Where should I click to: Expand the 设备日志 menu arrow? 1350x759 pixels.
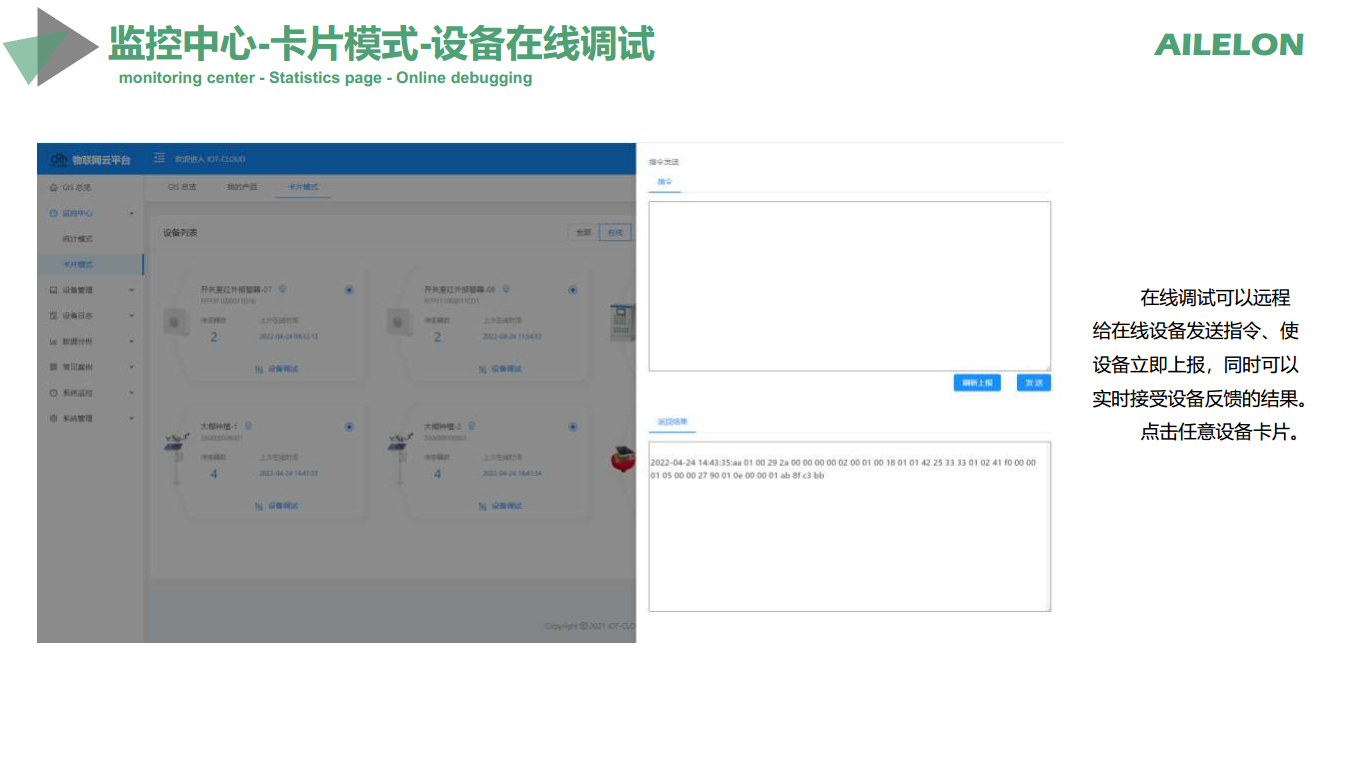coord(131,316)
